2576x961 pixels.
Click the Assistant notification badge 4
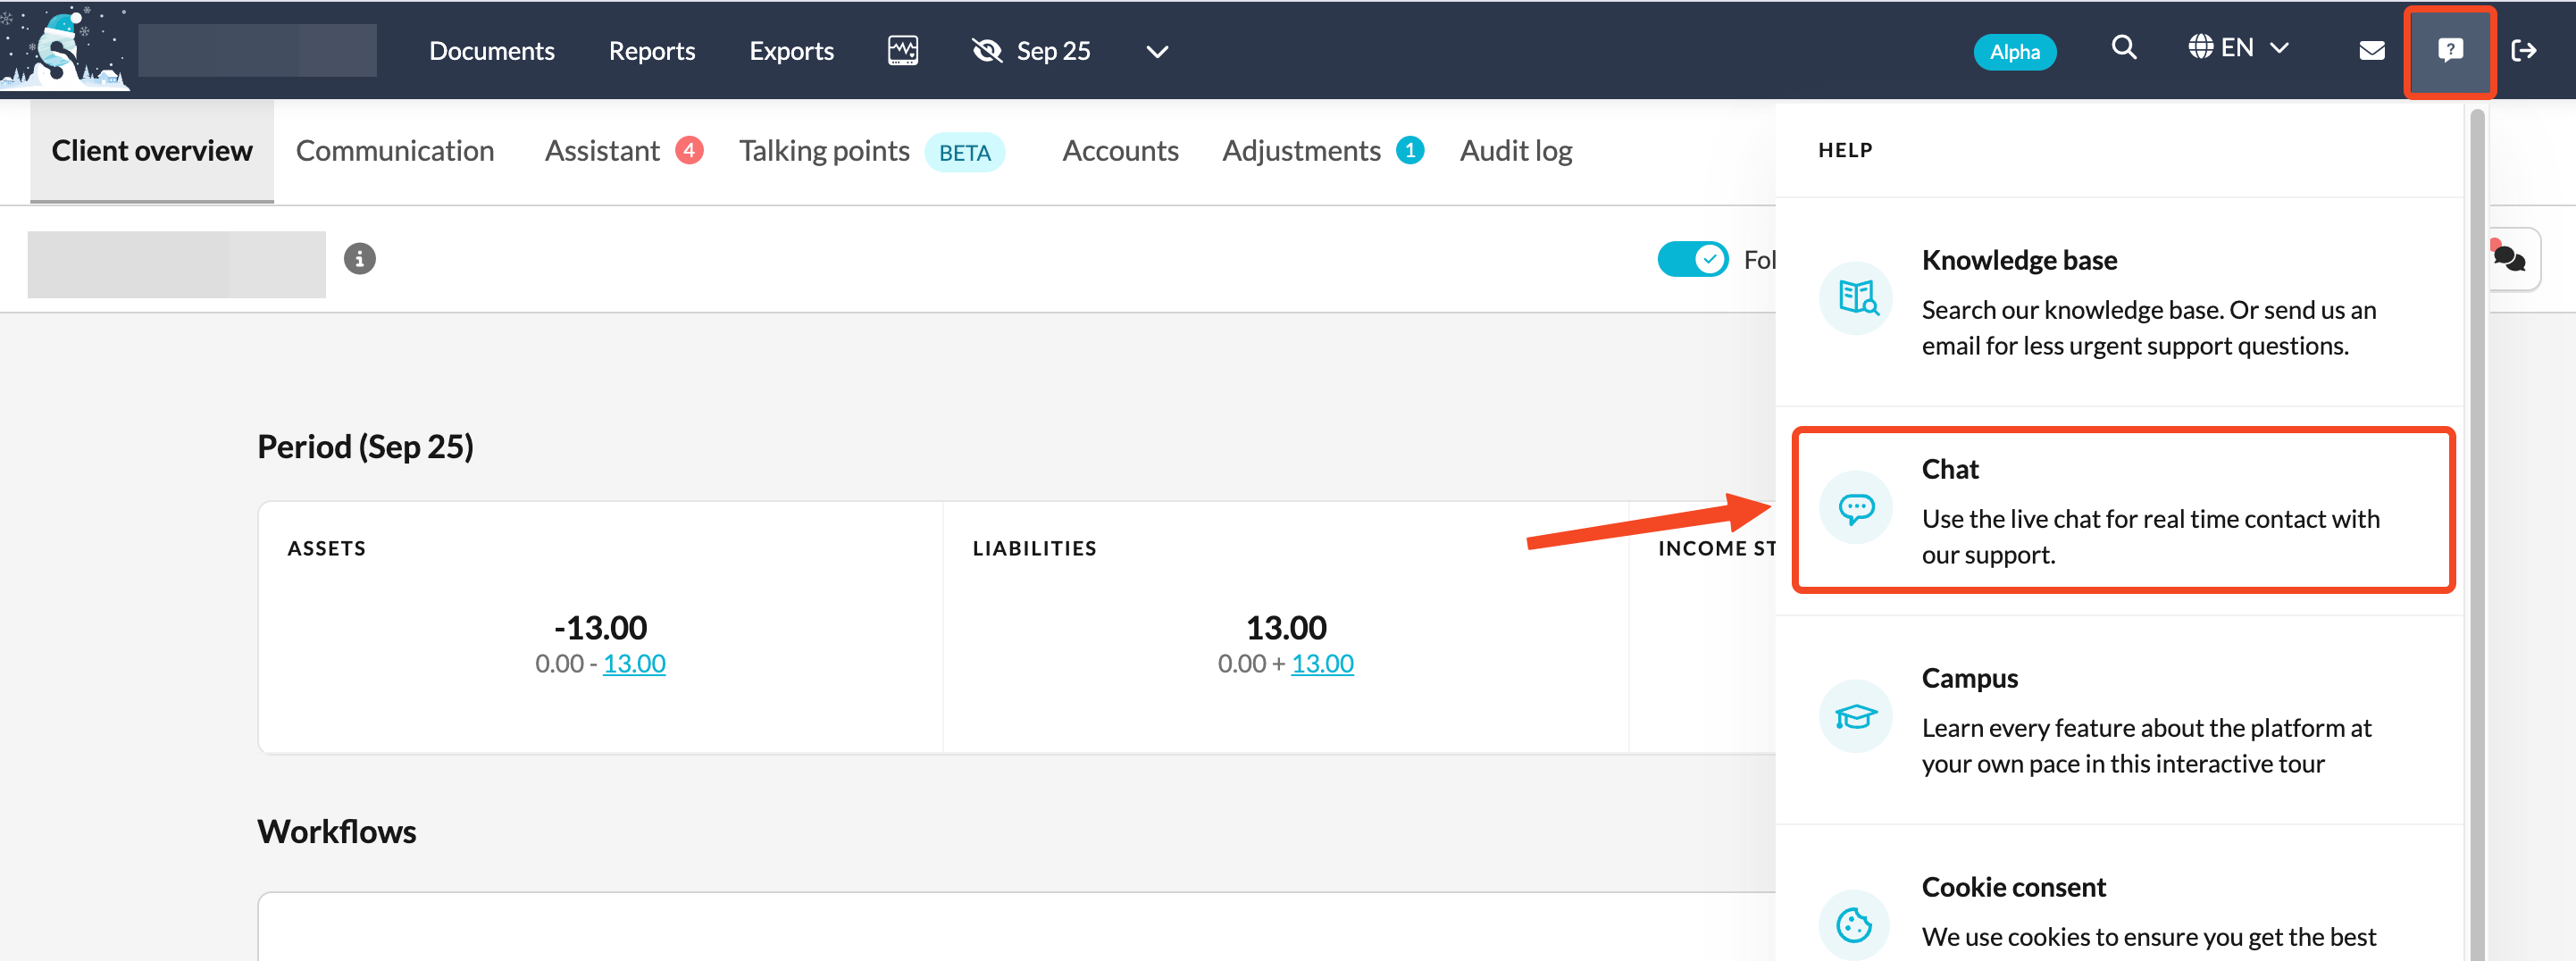click(x=689, y=150)
